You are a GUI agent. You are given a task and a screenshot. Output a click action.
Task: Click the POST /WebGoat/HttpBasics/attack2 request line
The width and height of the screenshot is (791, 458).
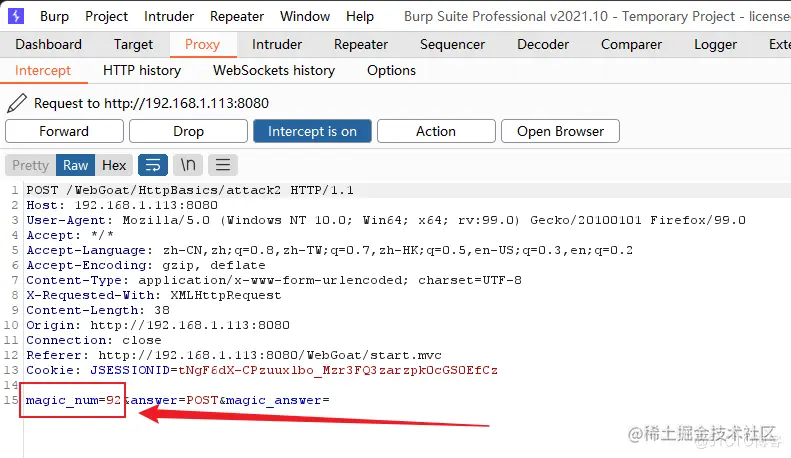pyautogui.click(x=190, y=190)
